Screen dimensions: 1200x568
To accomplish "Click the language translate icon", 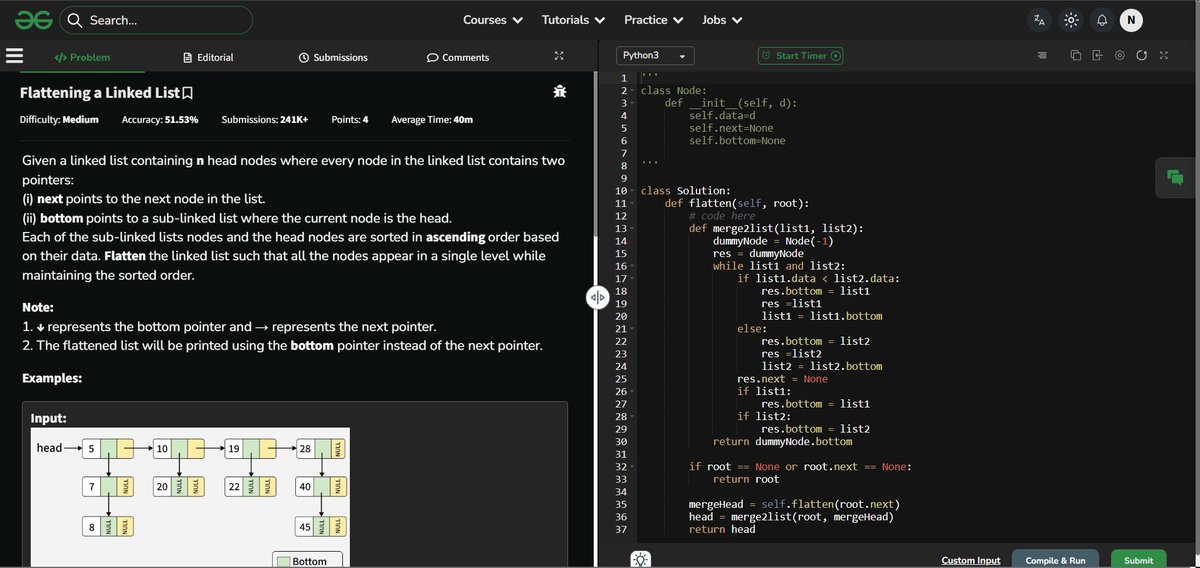I will 1040,20.
